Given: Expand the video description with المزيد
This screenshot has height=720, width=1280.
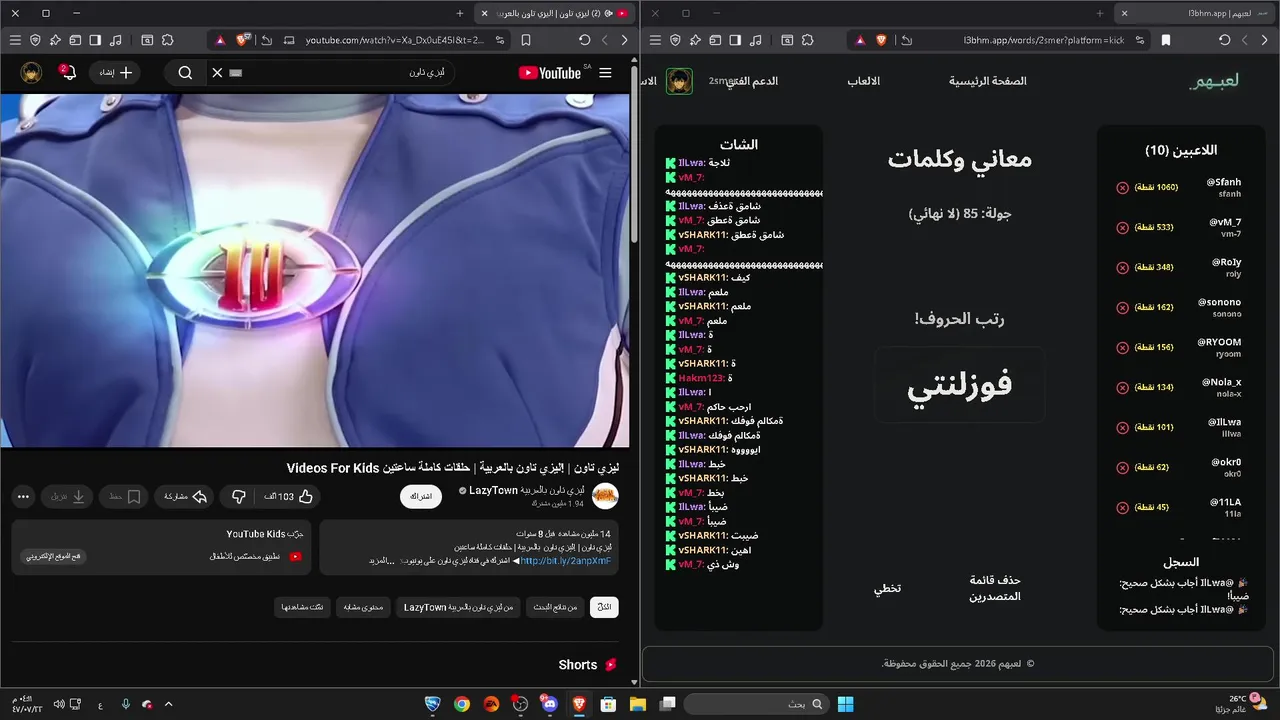Looking at the screenshot, I should (383, 561).
